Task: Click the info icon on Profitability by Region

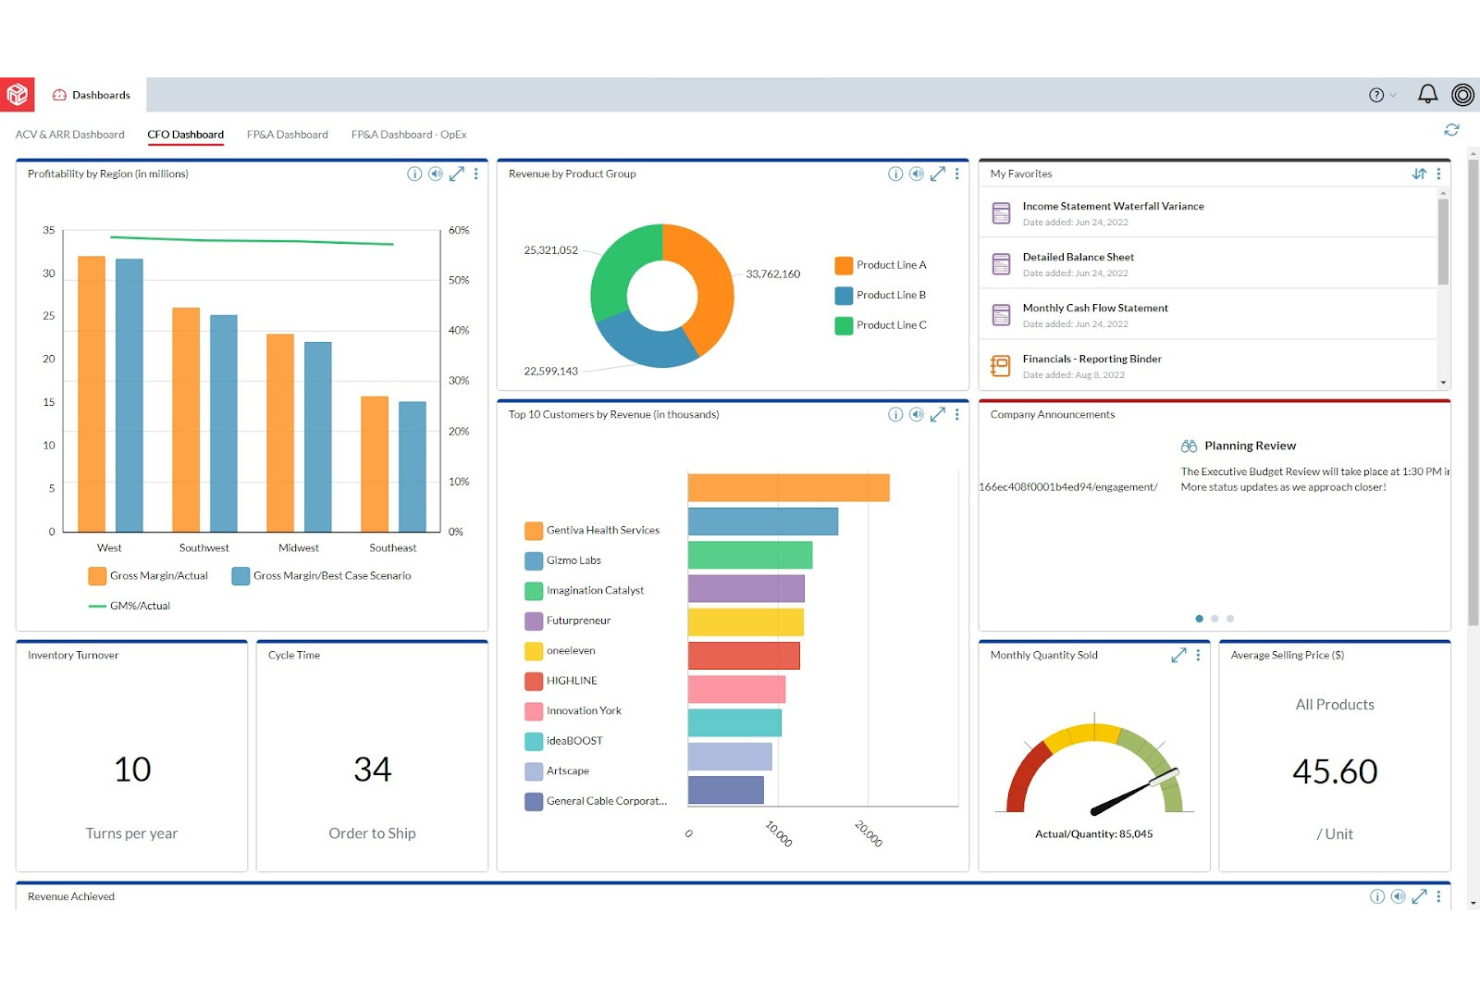Action: click(x=415, y=173)
